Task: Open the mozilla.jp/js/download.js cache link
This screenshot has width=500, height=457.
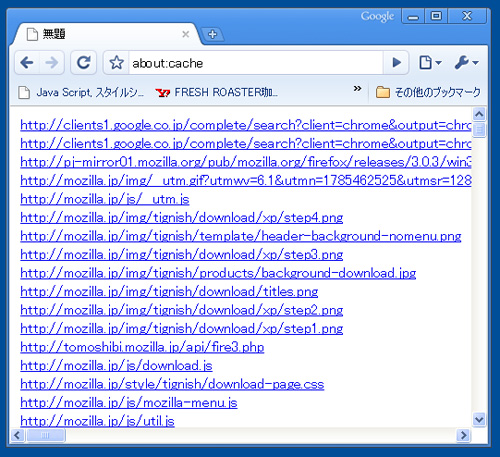Action: point(116,366)
